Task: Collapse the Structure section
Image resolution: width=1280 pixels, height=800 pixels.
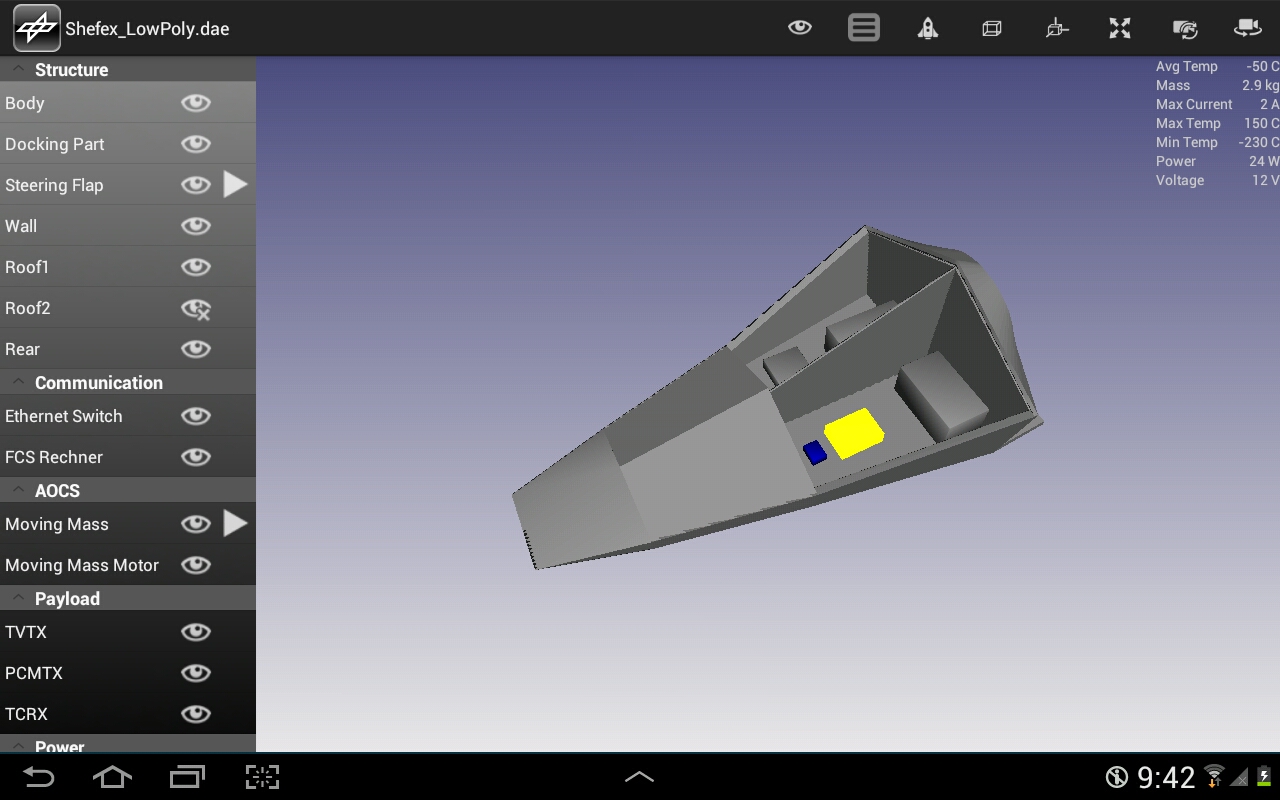Action: [20, 70]
